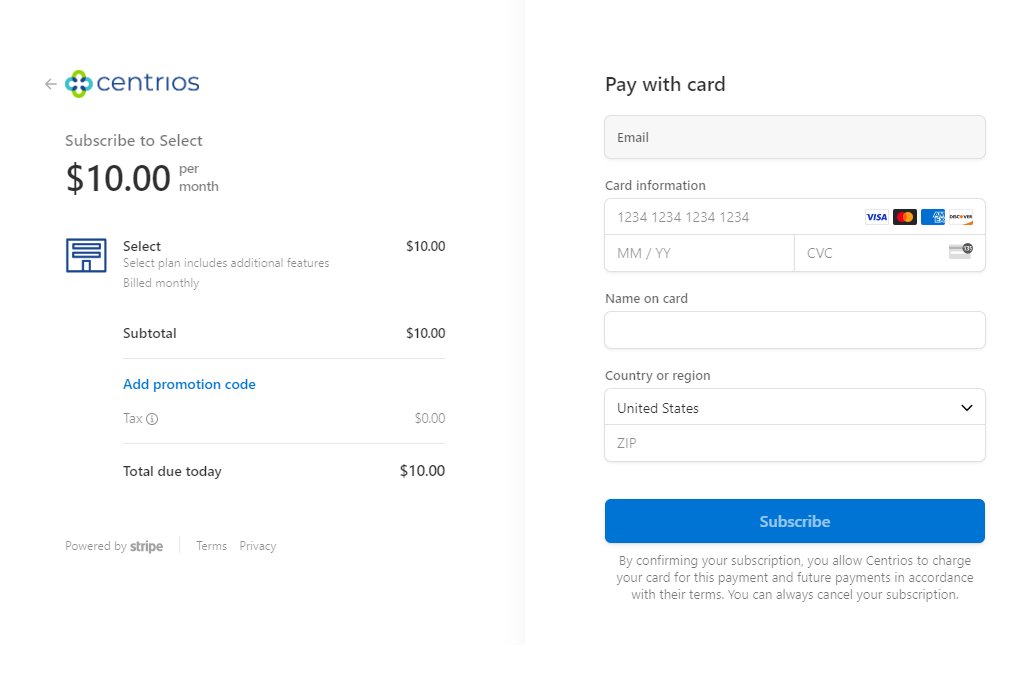Click the Visa card icon

(876, 217)
